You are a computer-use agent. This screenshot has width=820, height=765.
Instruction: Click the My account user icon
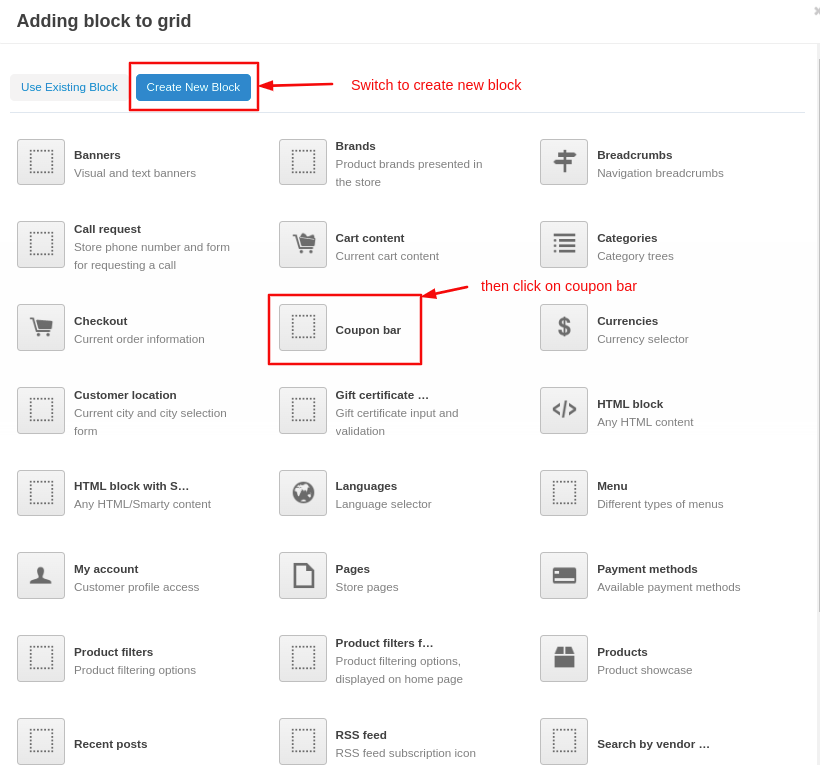click(x=41, y=575)
